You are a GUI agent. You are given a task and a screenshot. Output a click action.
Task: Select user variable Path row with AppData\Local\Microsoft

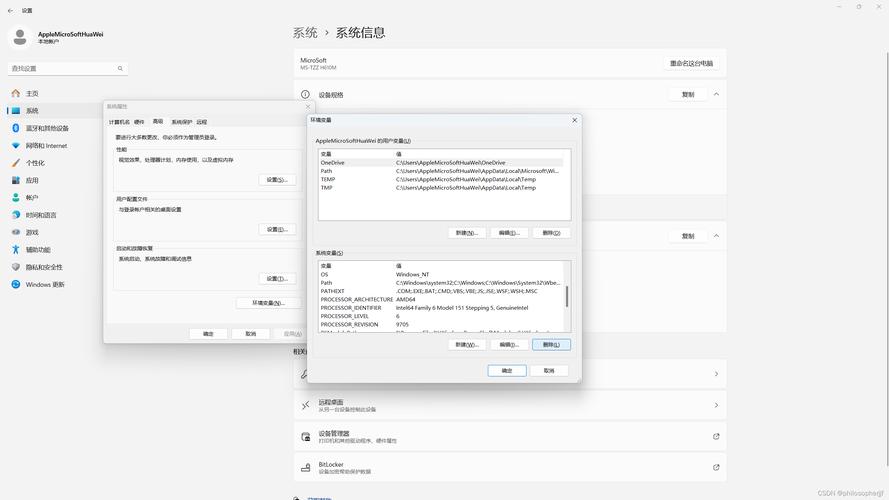442,171
